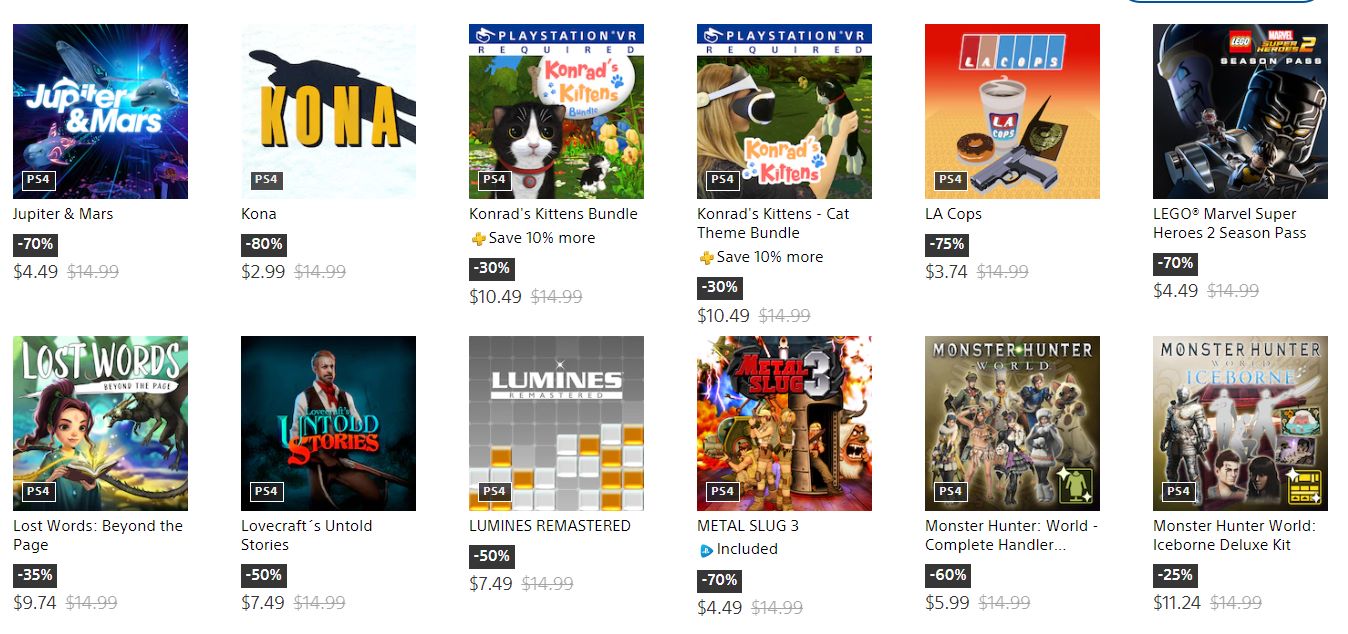Click the PlayStation VR Required banner on Cat Theme Bundle
Image resolution: width=1348 pixels, height=634 pixels.
[784, 40]
